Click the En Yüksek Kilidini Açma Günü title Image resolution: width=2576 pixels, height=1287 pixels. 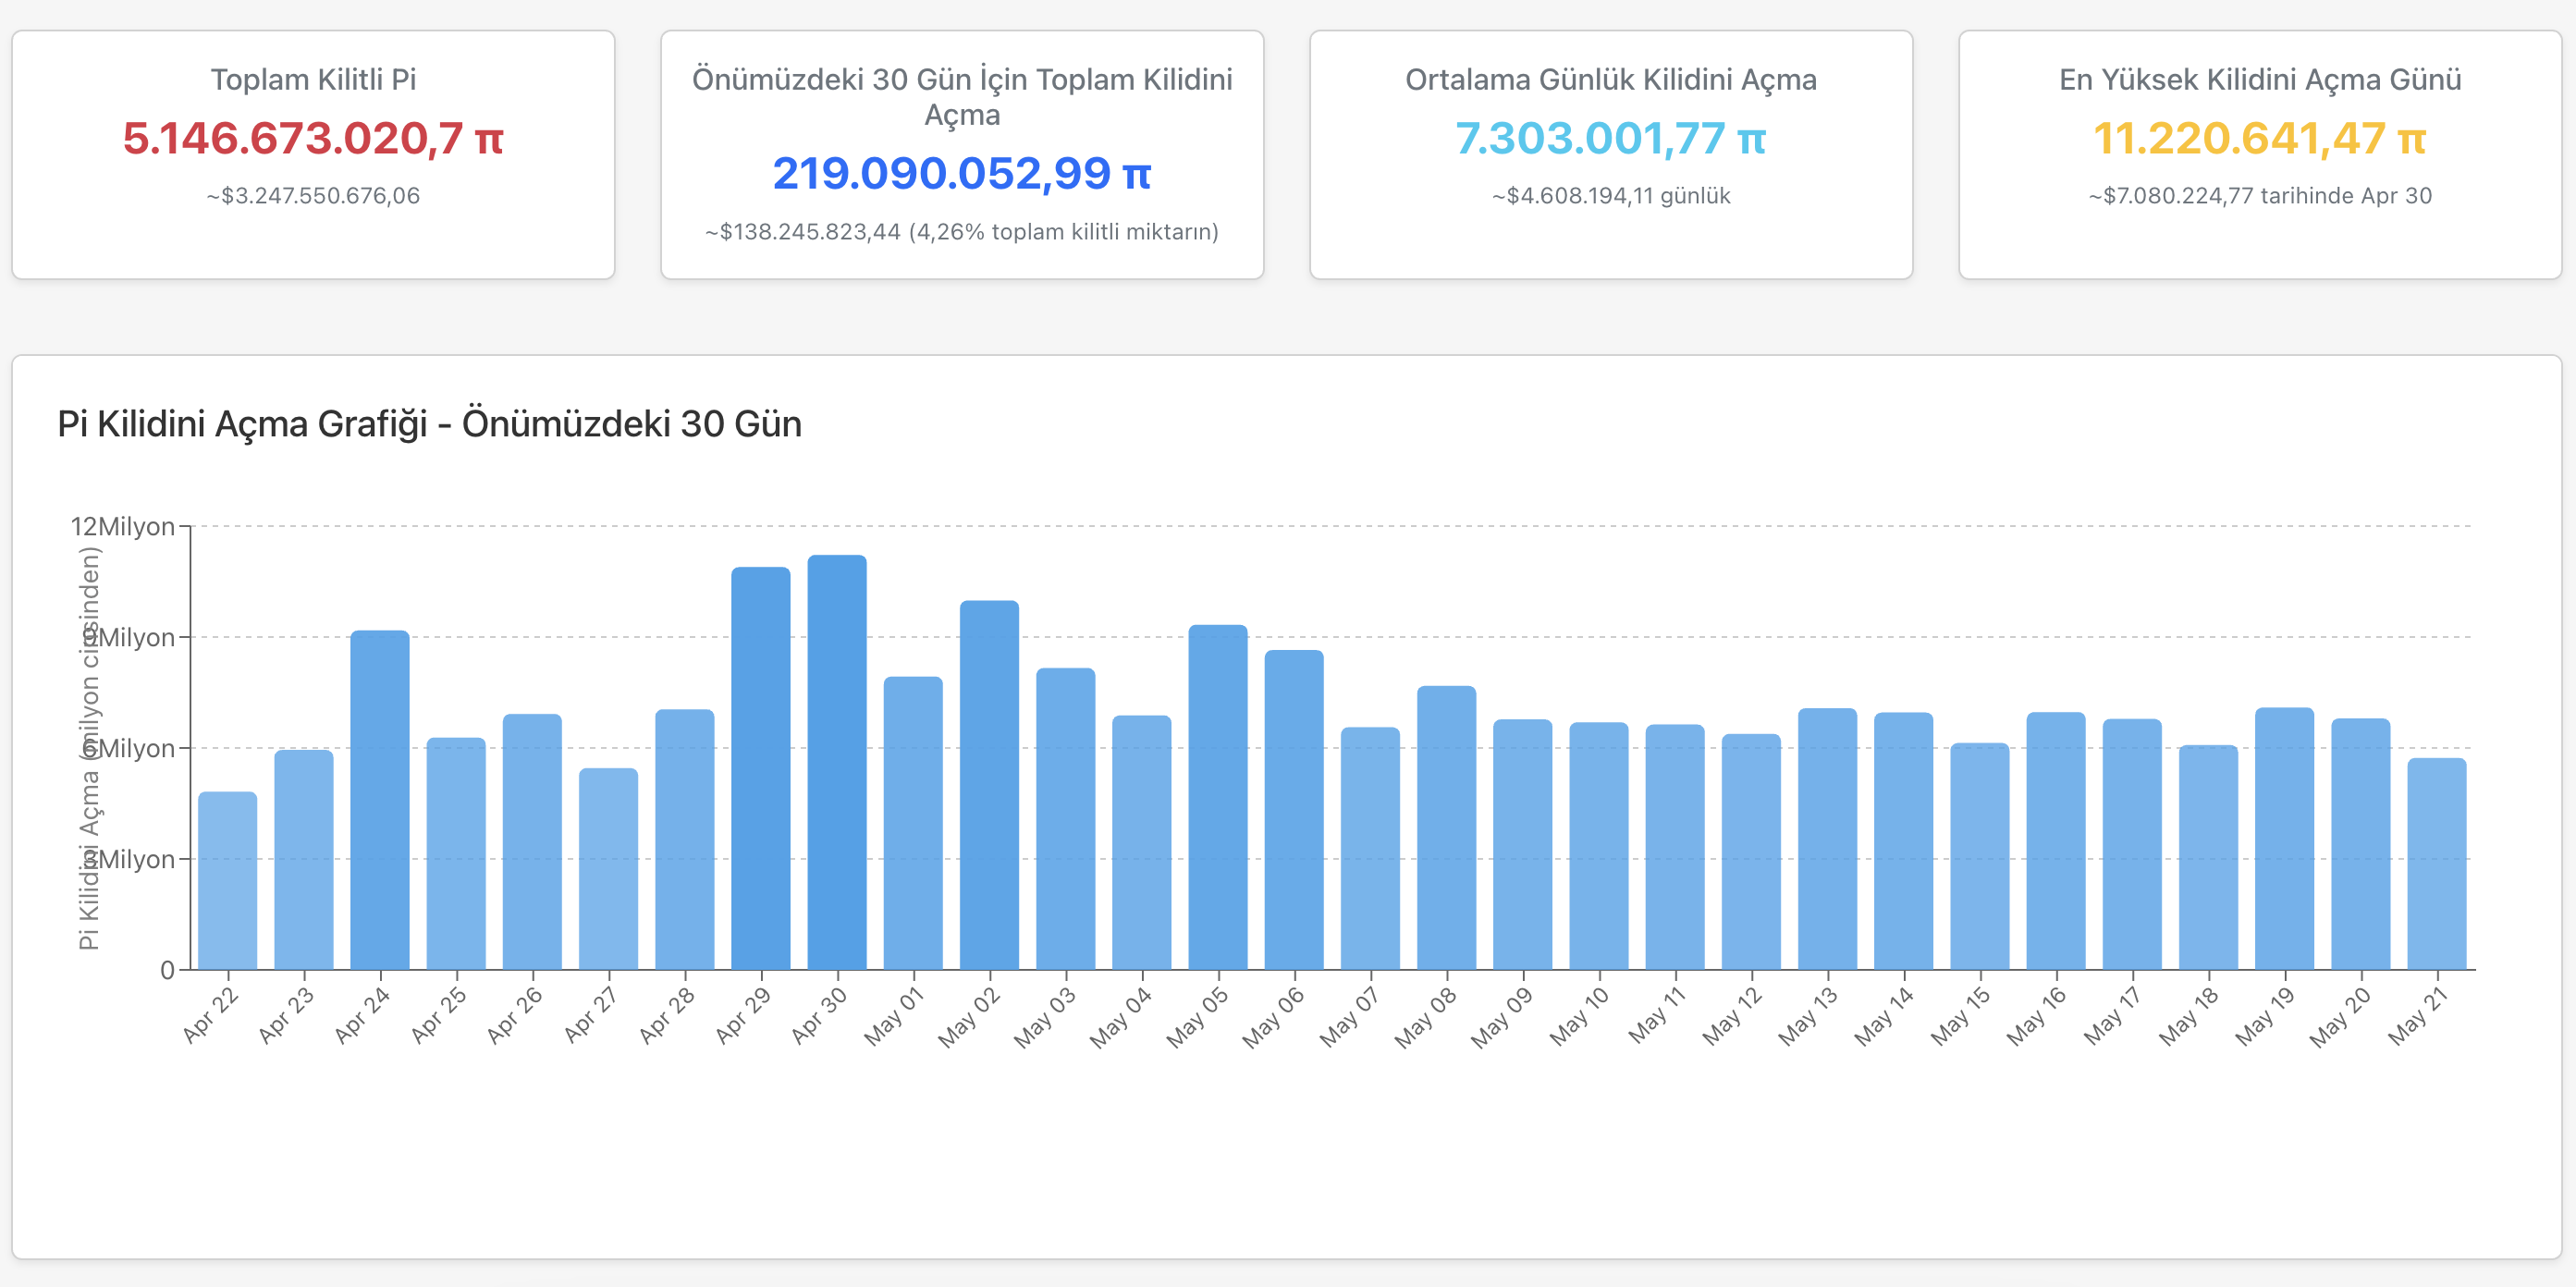tap(2259, 80)
